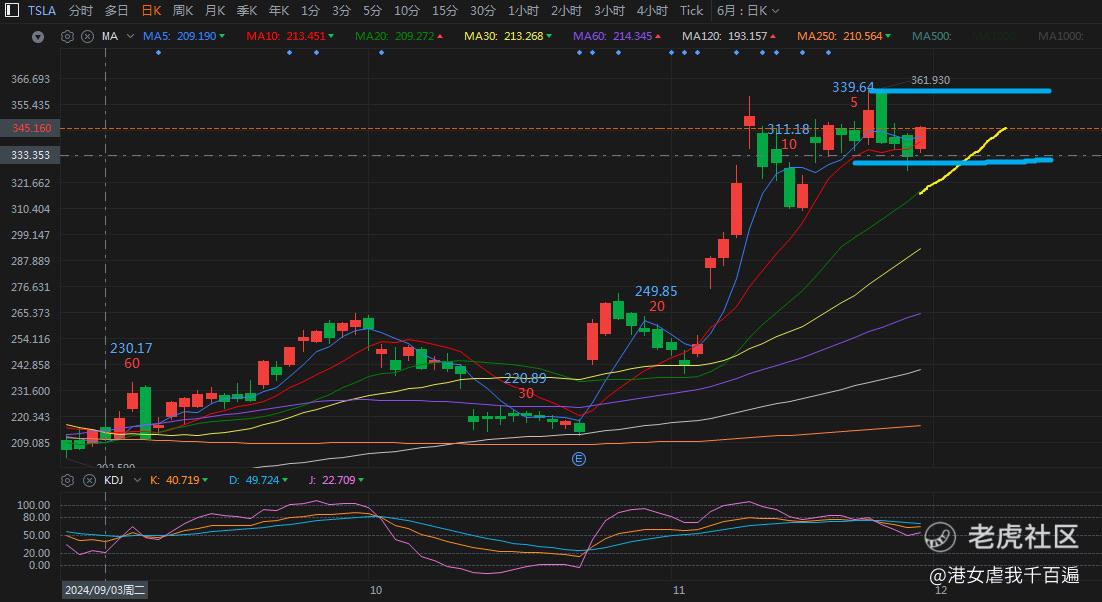The height and width of the screenshot is (602, 1102).
Task: Toggle the MA120 line via its legend
Action: tap(730, 36)
